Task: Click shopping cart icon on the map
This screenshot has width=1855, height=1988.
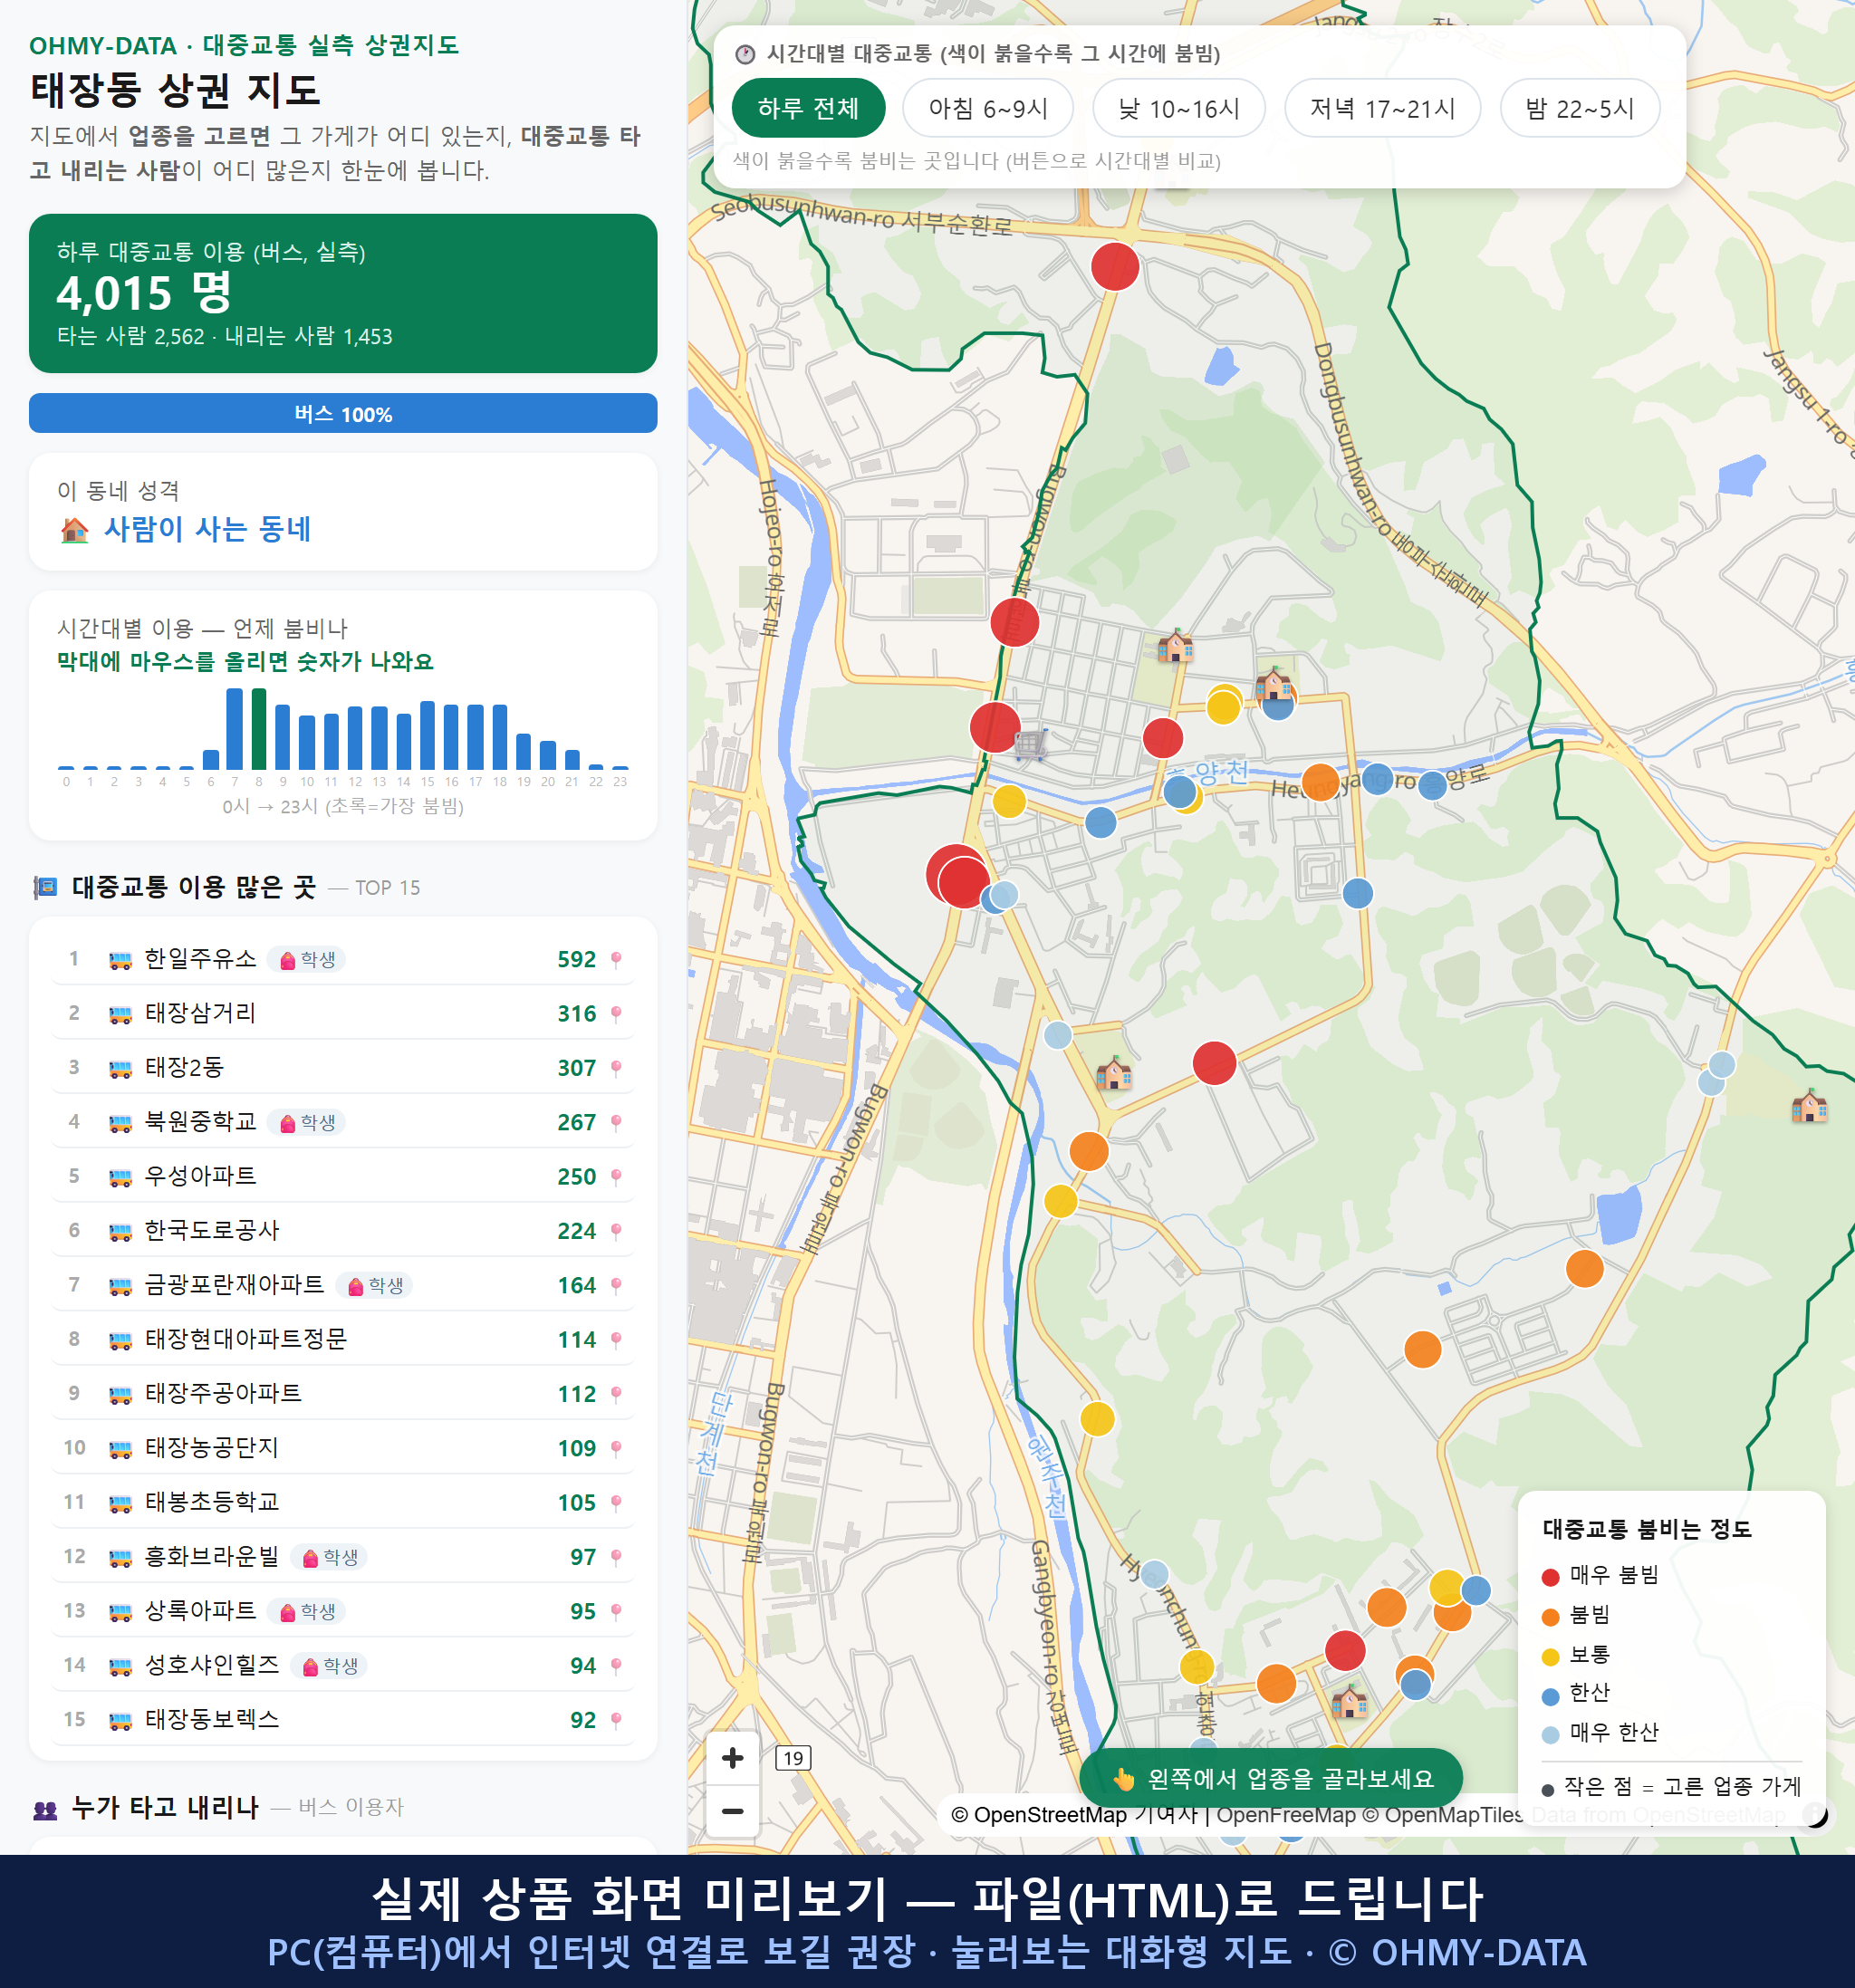Action: click(x=1031, y=744)
